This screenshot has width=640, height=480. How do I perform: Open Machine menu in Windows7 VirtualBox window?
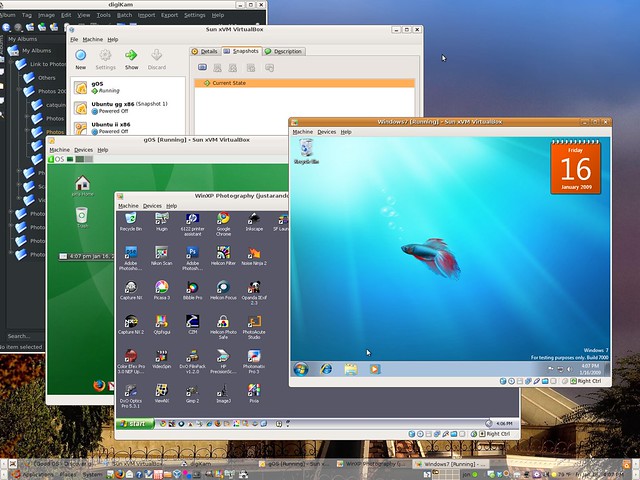302,132
